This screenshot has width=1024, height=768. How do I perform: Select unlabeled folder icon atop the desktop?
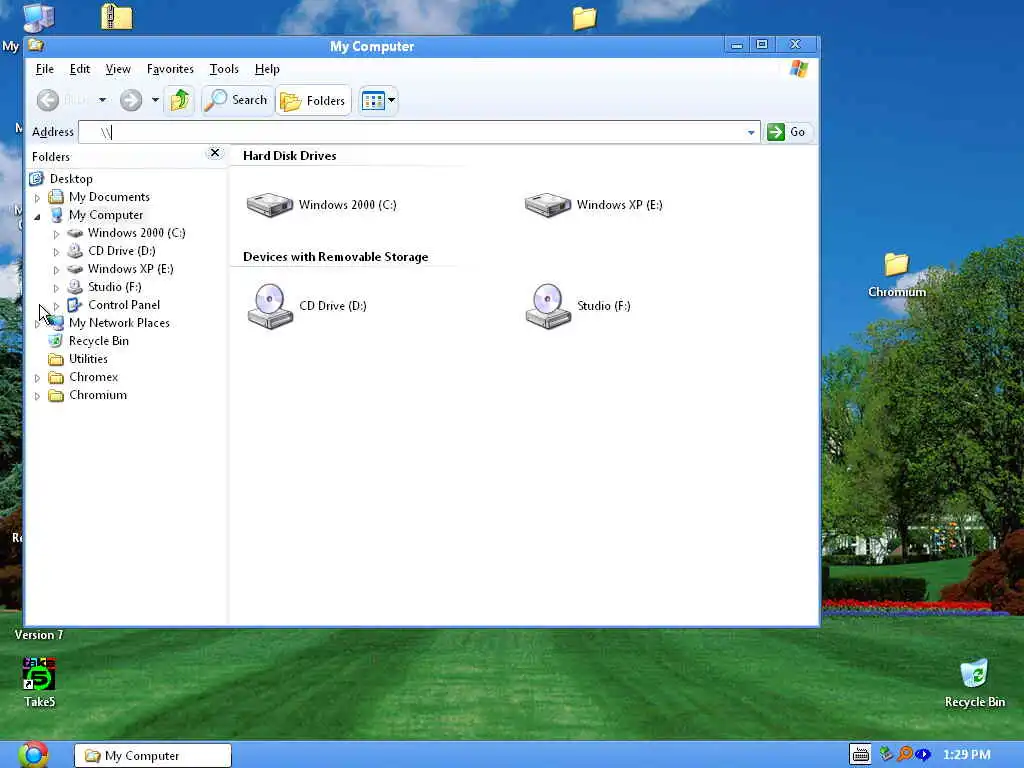point(584,18)
